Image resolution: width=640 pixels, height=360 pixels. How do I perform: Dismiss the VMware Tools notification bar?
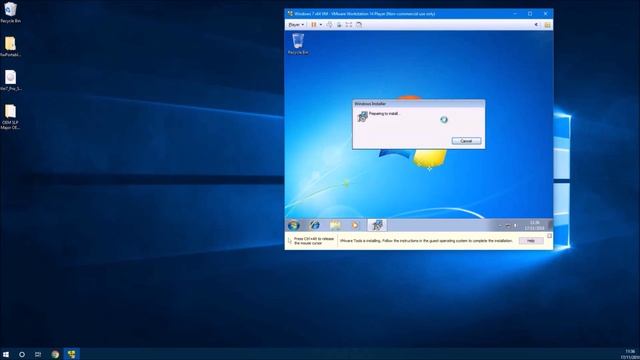pyautogui.click(x=549, y=236)
